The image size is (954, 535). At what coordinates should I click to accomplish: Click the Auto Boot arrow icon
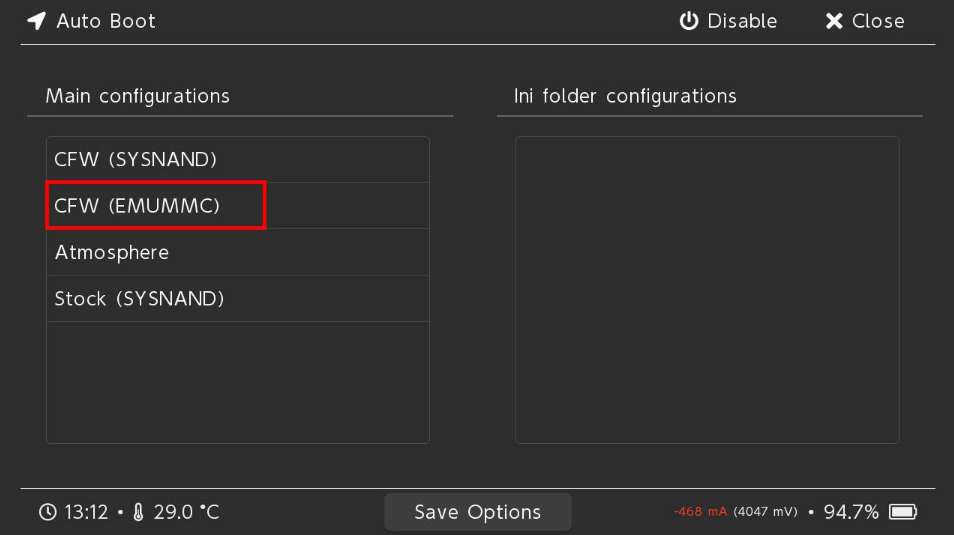click(x=37, y=21)
